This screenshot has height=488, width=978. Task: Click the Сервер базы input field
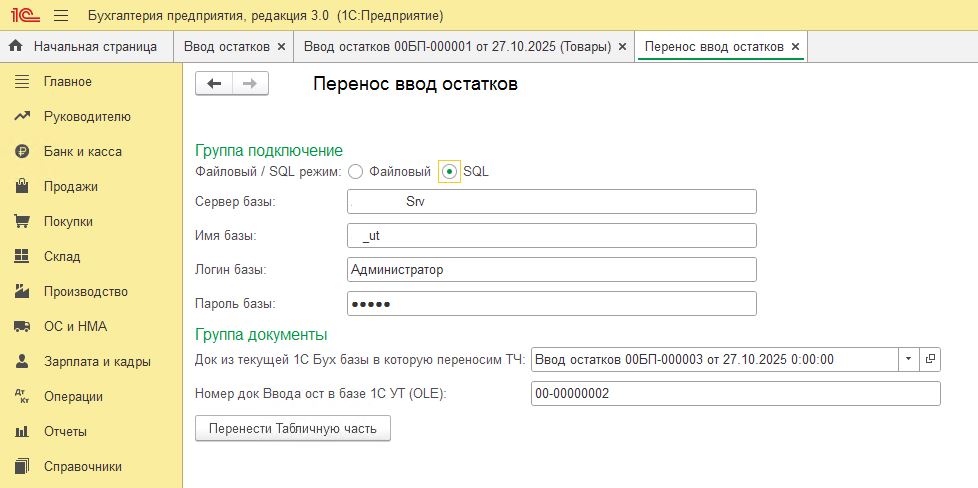[x=551, y=201]
